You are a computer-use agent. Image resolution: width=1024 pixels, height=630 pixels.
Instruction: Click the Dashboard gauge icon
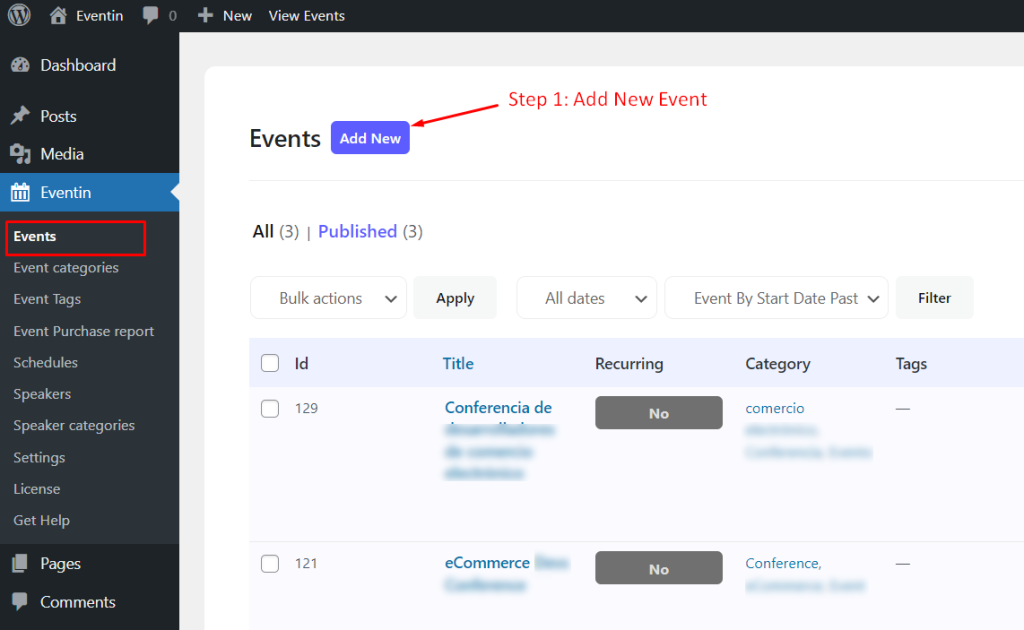coord(20,65)
